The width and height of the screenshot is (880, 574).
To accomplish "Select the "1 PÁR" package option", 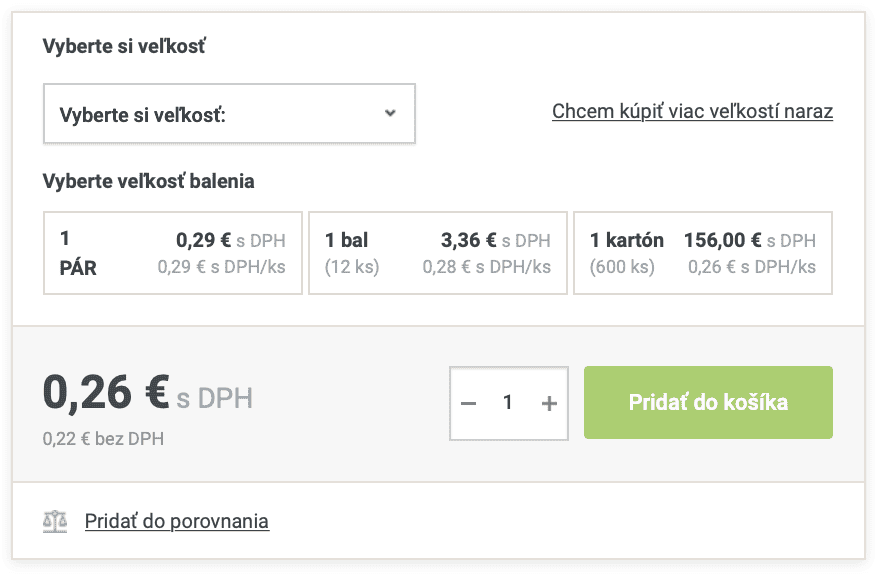I will (x=173, y=253).
